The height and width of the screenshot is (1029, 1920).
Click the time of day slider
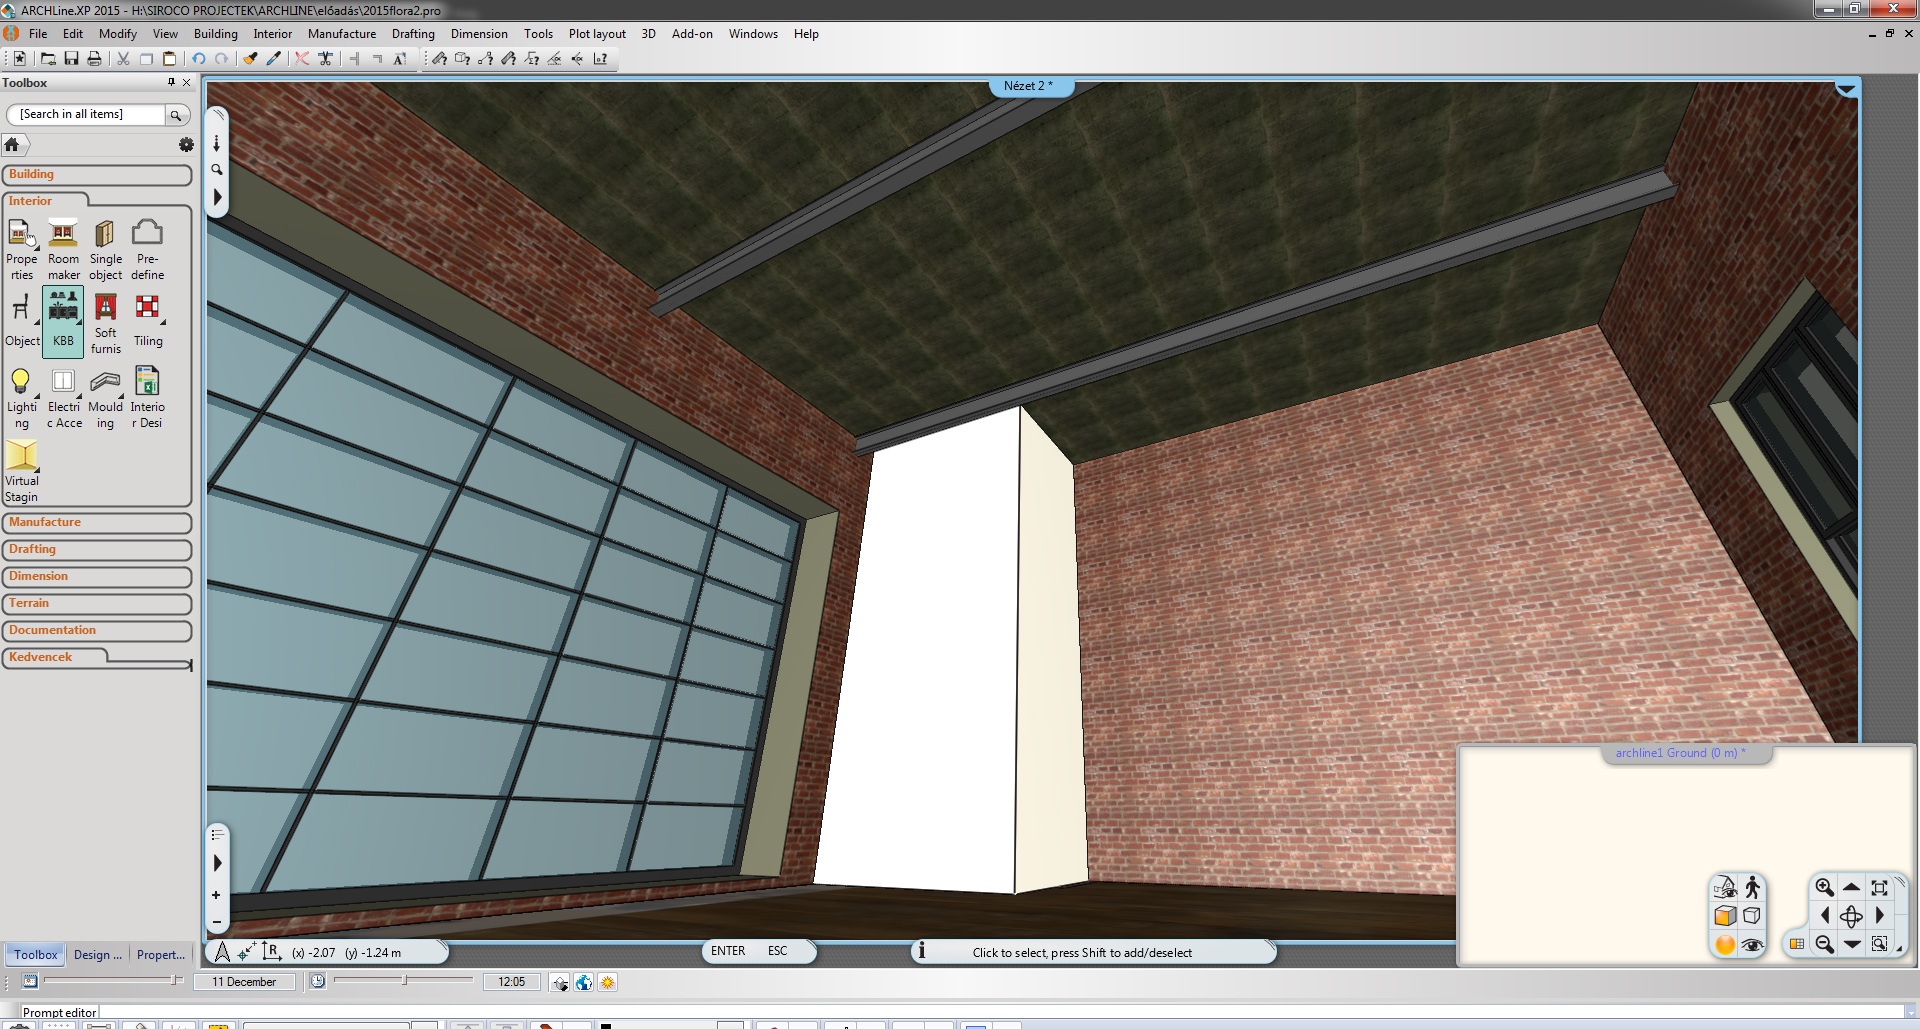pyautogui.click(x=403, y=981)
